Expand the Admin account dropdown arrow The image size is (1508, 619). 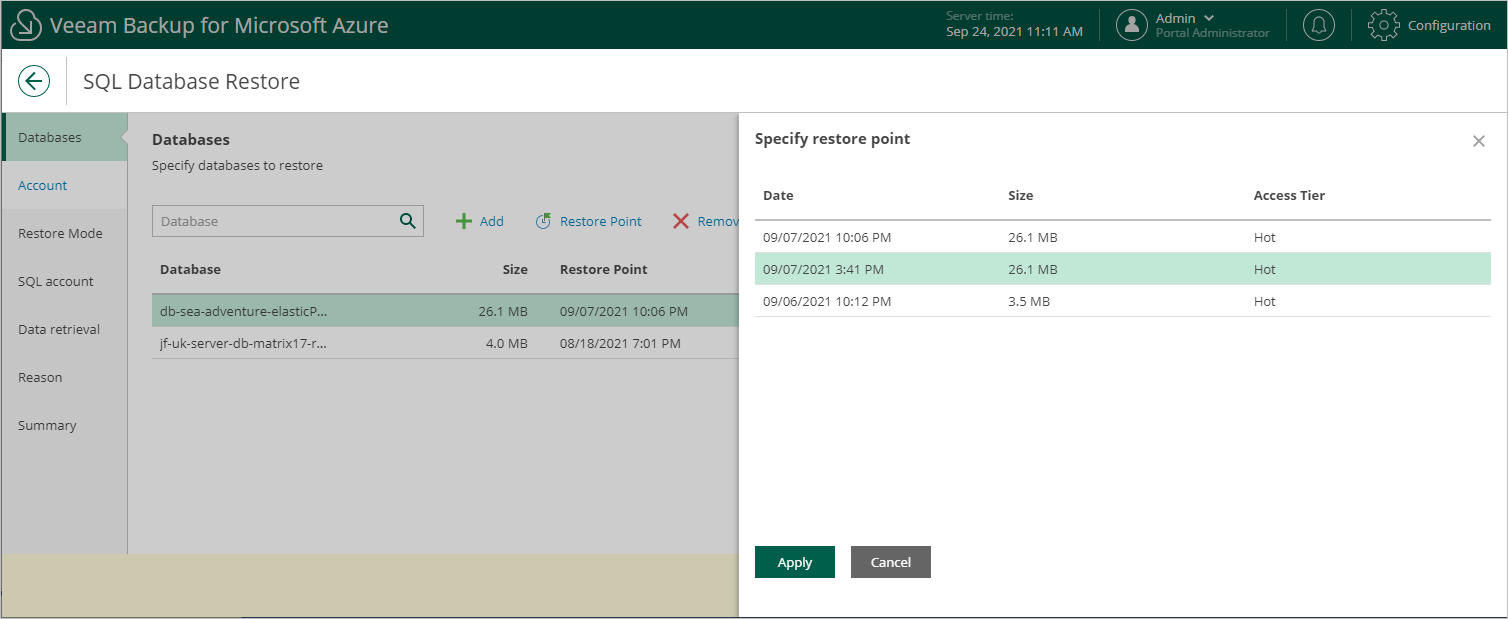1210,18
